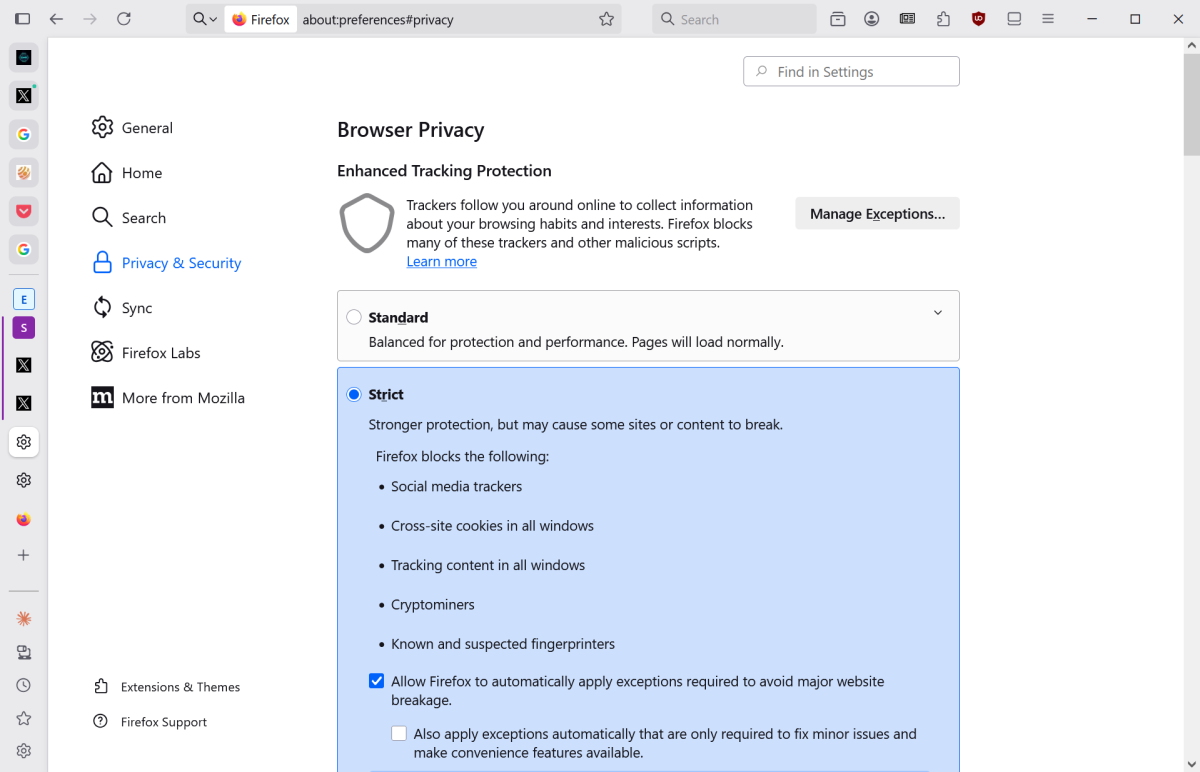Reload the page with the refresh icon
The width and height of the screenshot is (1200, 772).
click(123, 18)
